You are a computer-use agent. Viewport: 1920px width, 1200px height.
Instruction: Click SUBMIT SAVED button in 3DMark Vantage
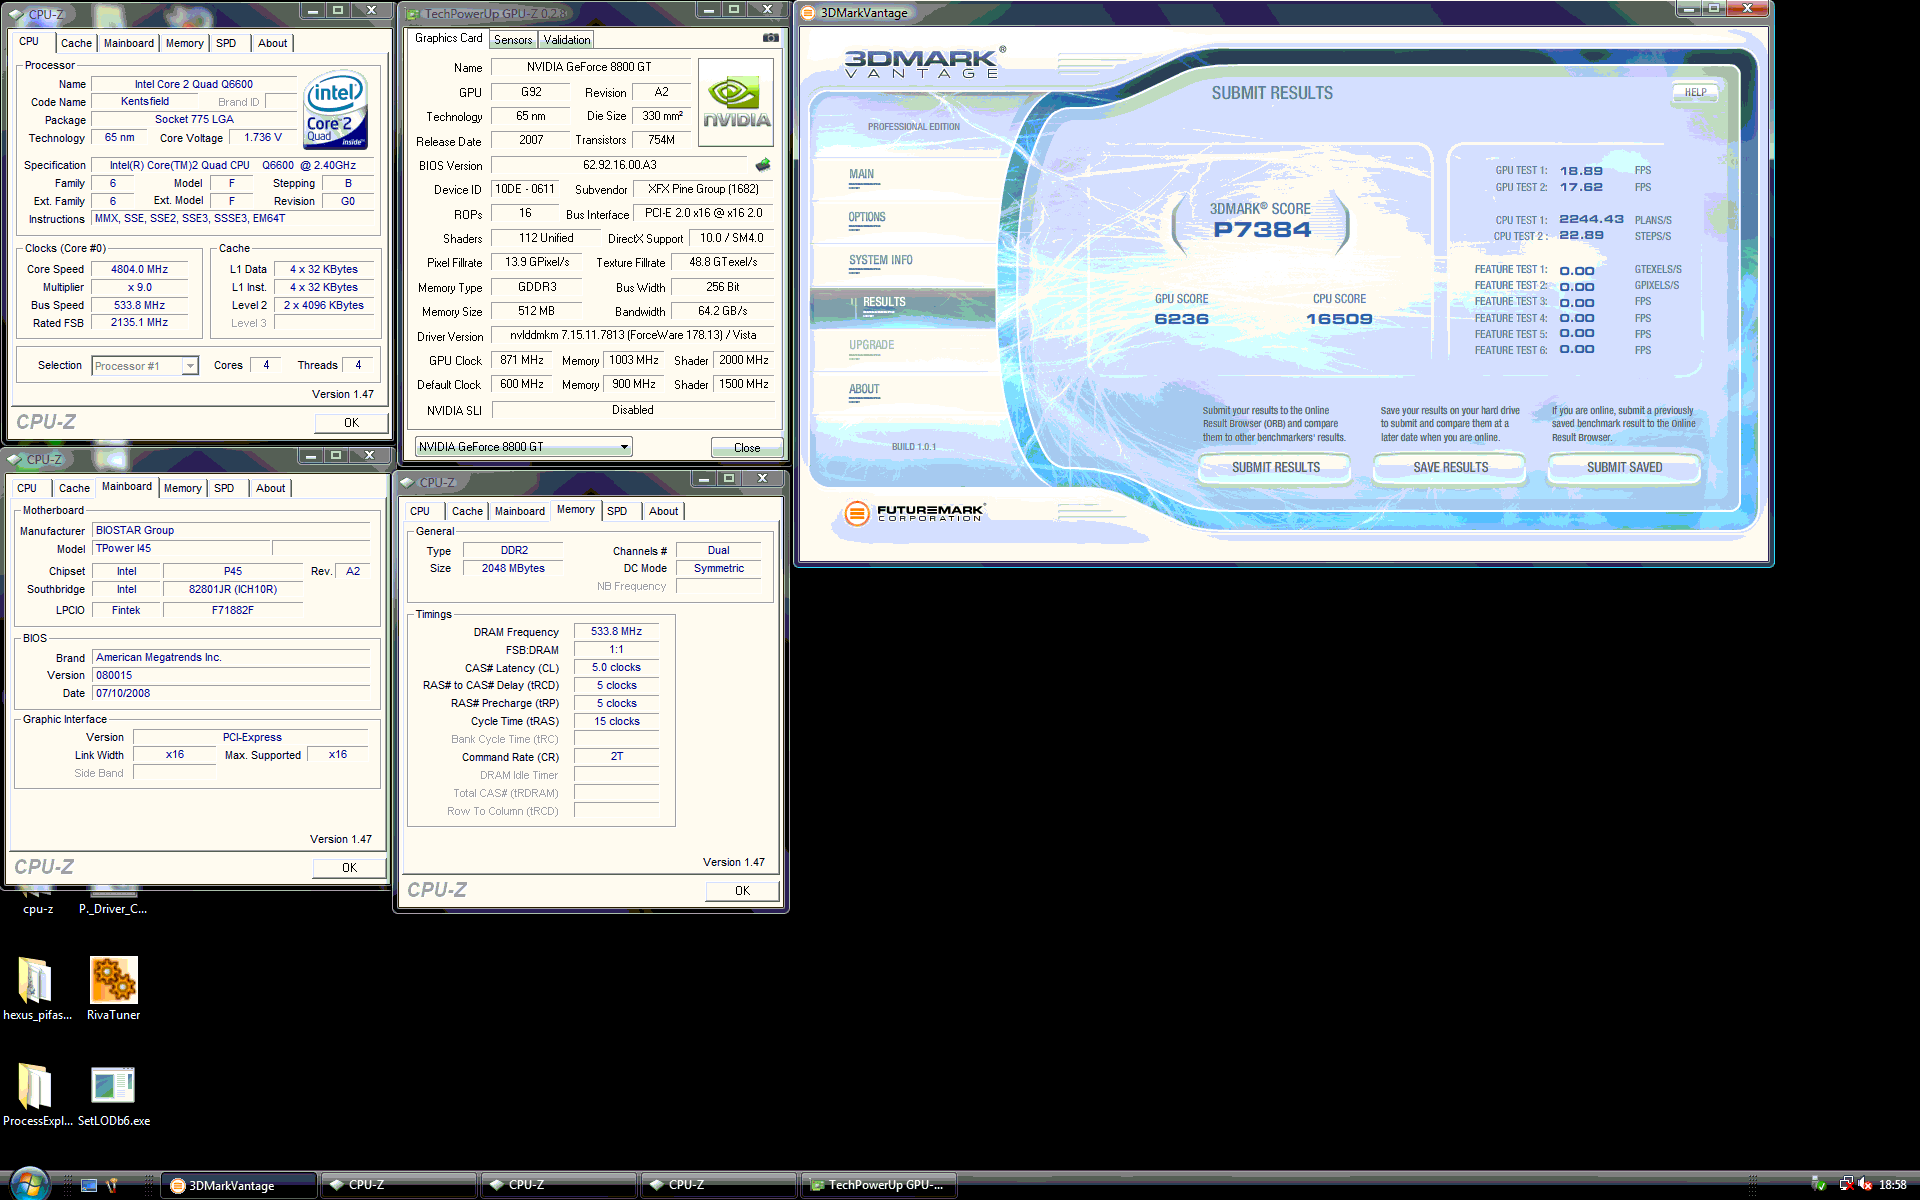[1624, 468]
